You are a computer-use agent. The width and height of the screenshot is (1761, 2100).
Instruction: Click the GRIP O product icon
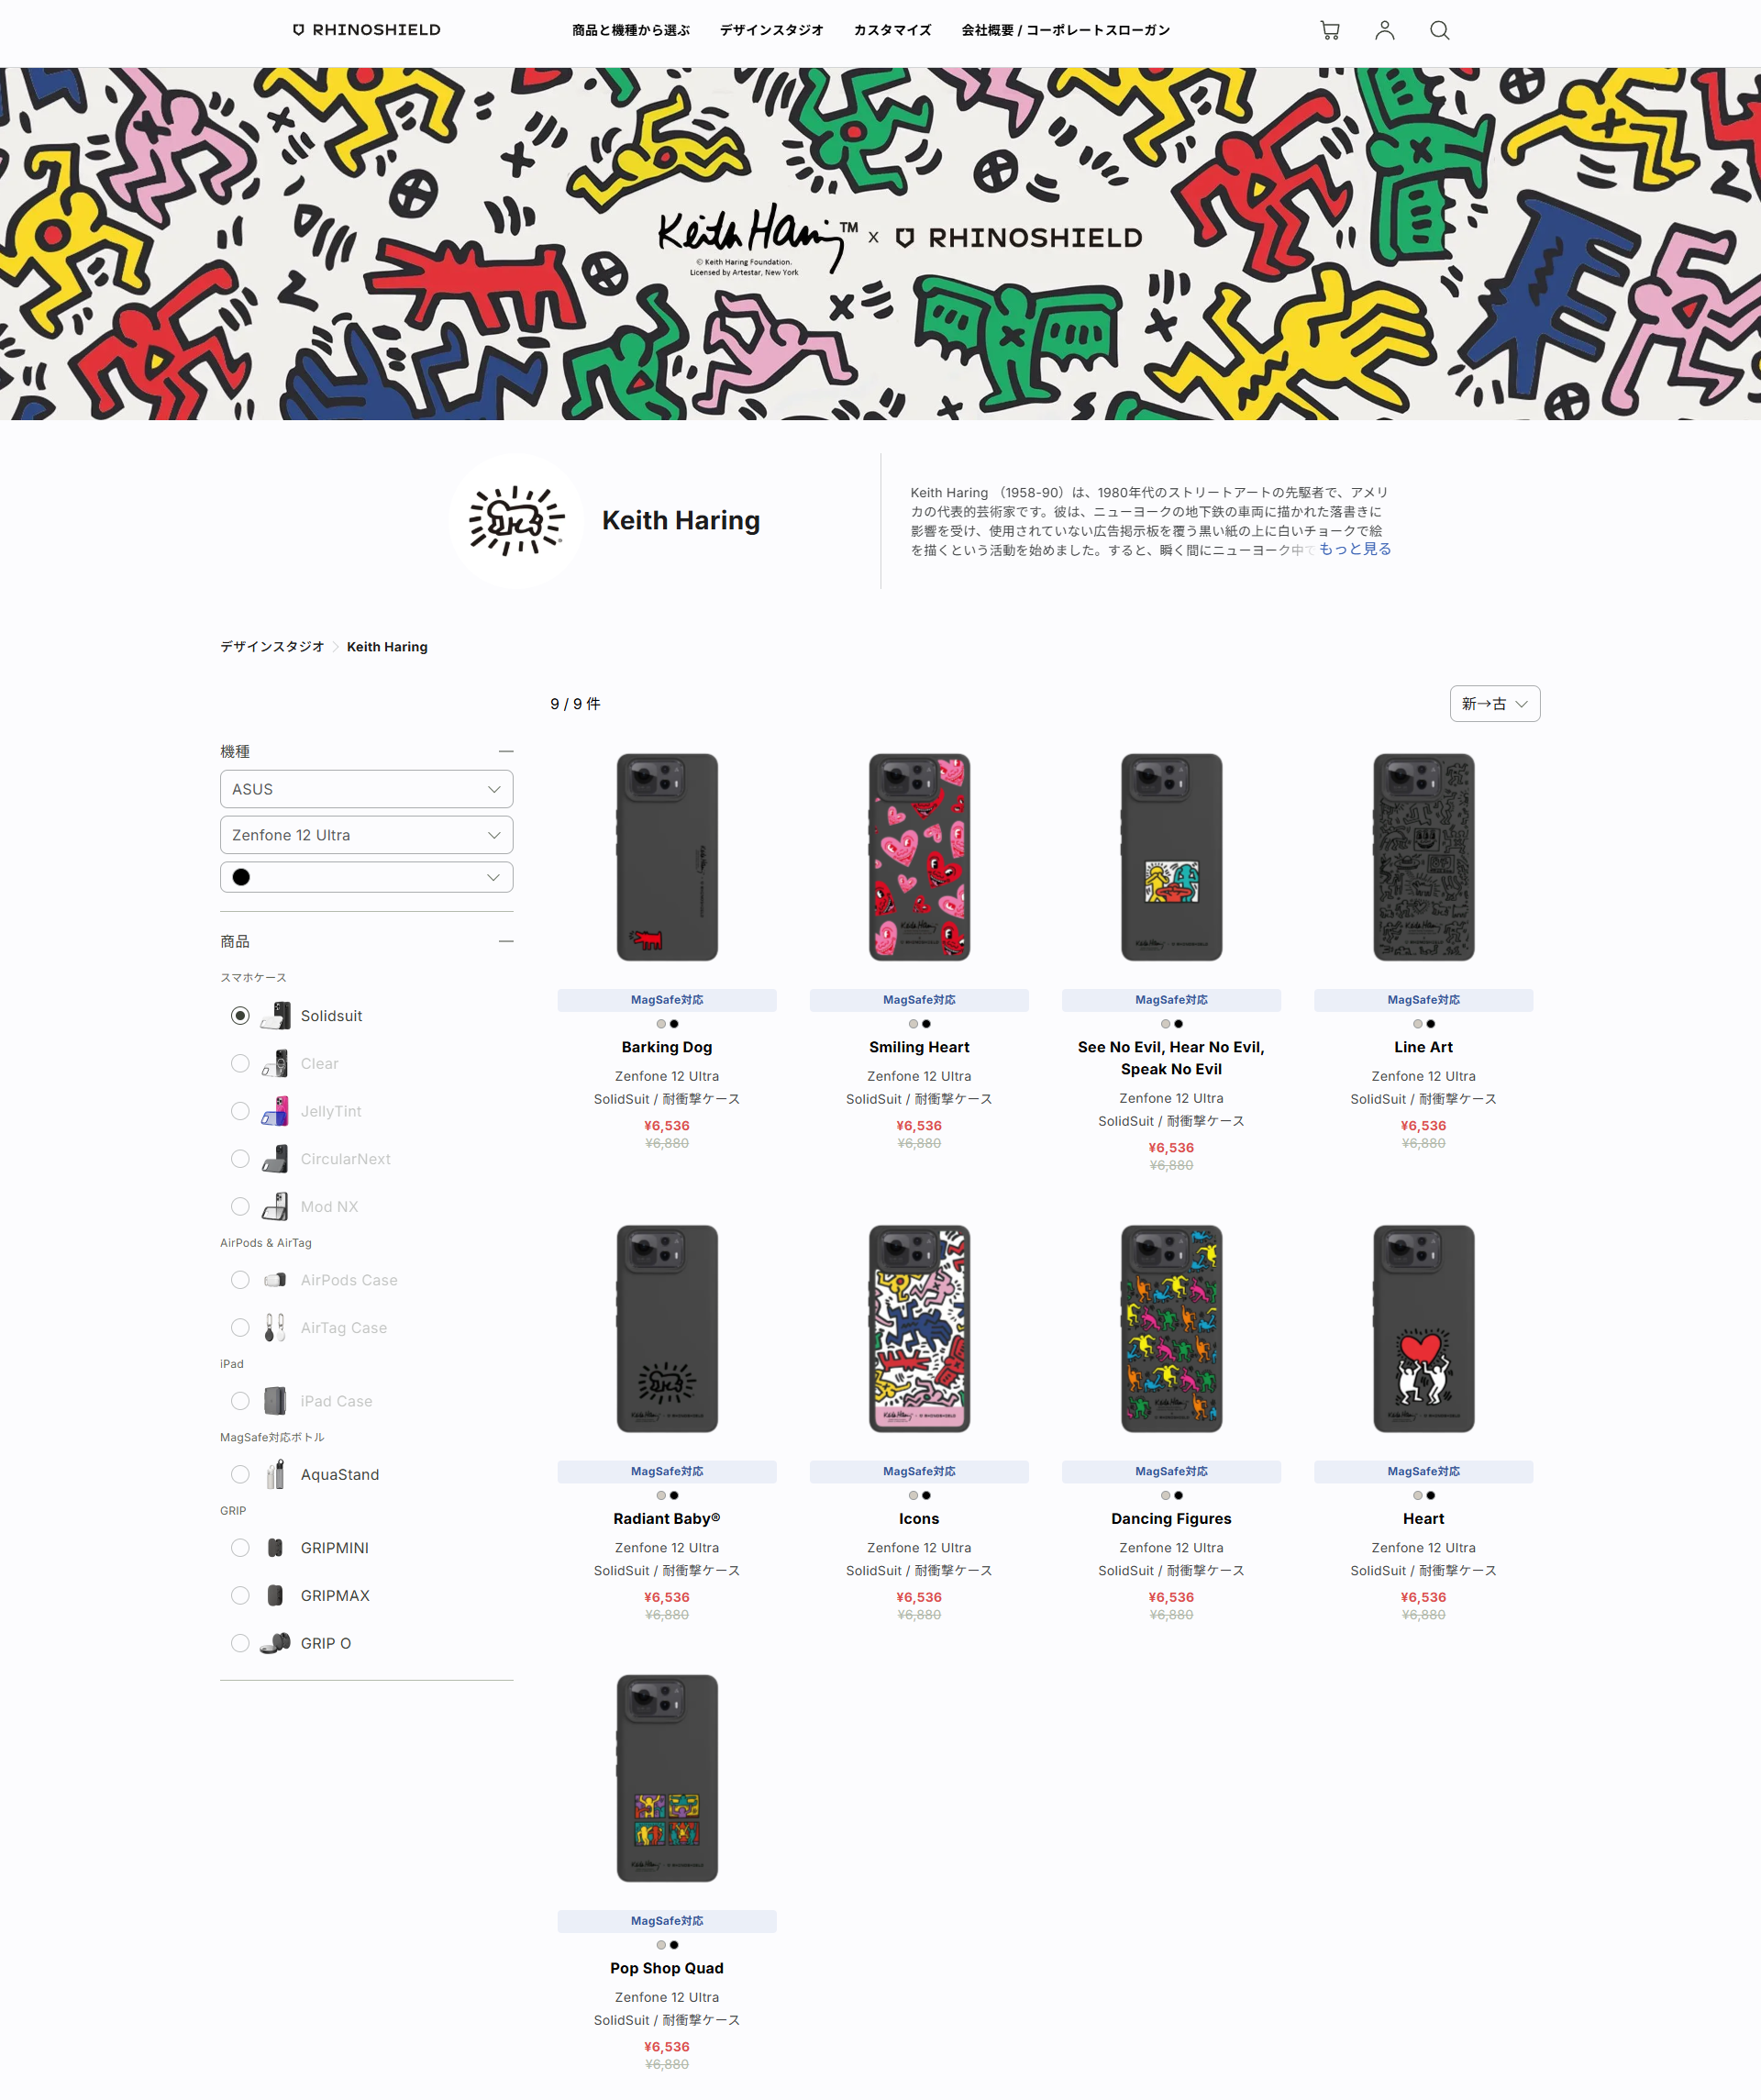click(275, 1643)
